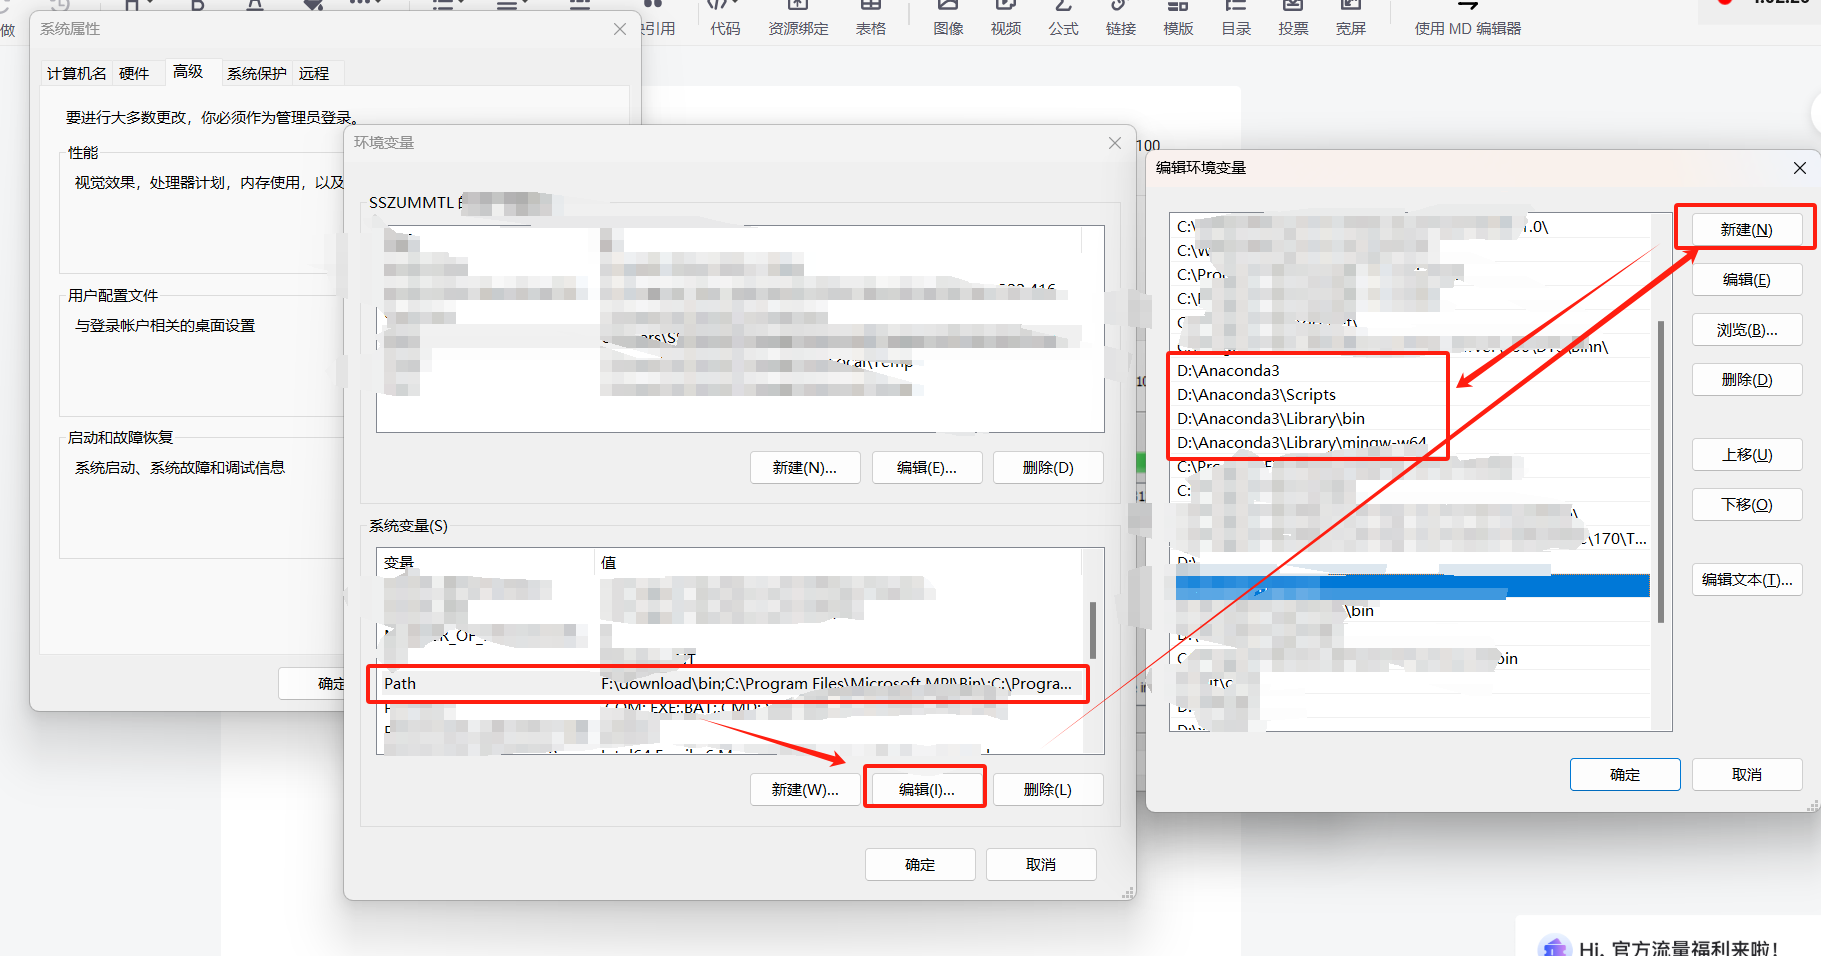
Task: Select the D:\Anaconda3 path entry
Action: click(x=1410, y=370)
